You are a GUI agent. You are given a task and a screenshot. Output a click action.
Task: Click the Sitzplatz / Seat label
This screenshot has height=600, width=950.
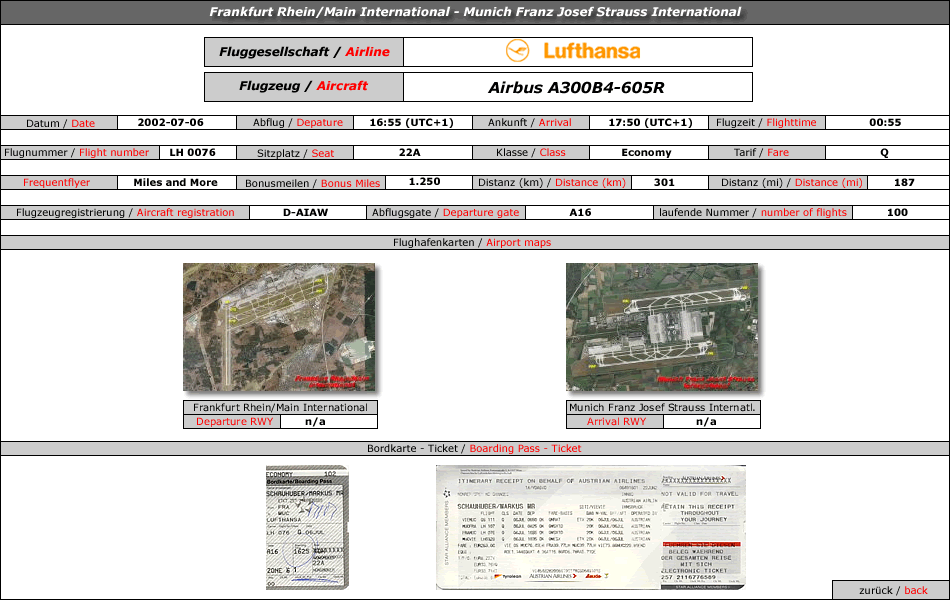coord(295,153)
